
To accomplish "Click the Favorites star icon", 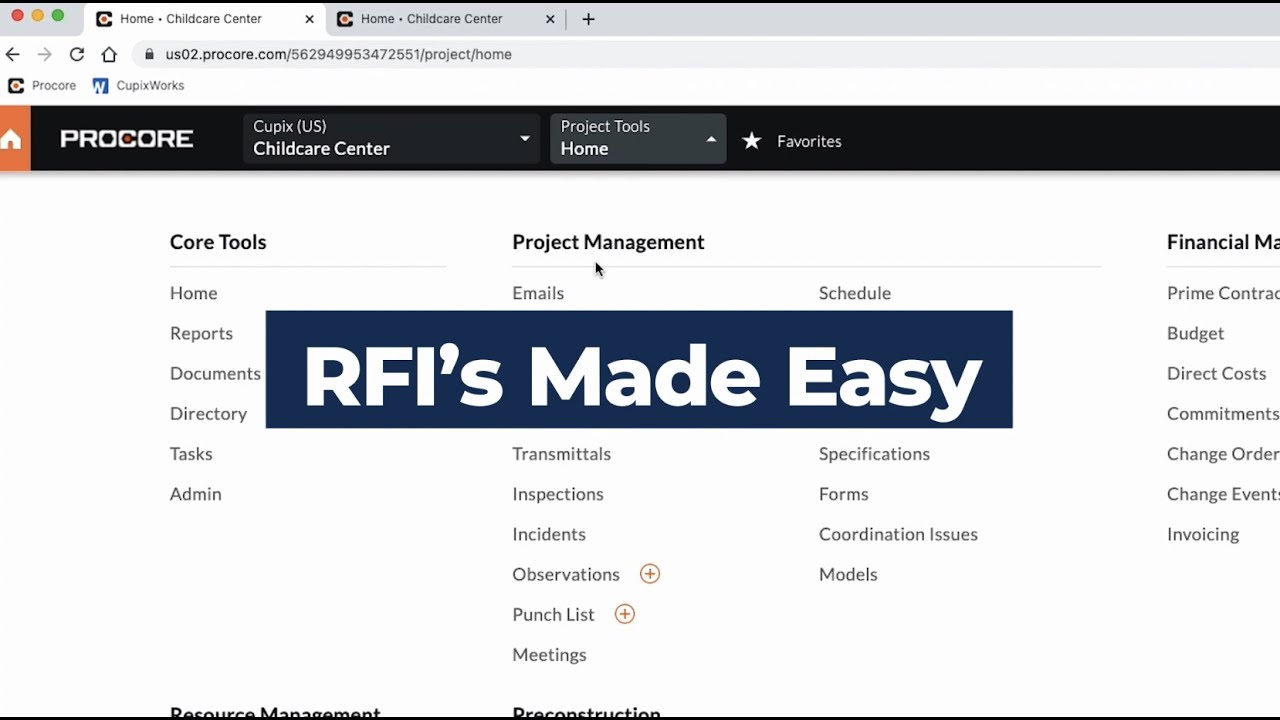I will point(752,141).
